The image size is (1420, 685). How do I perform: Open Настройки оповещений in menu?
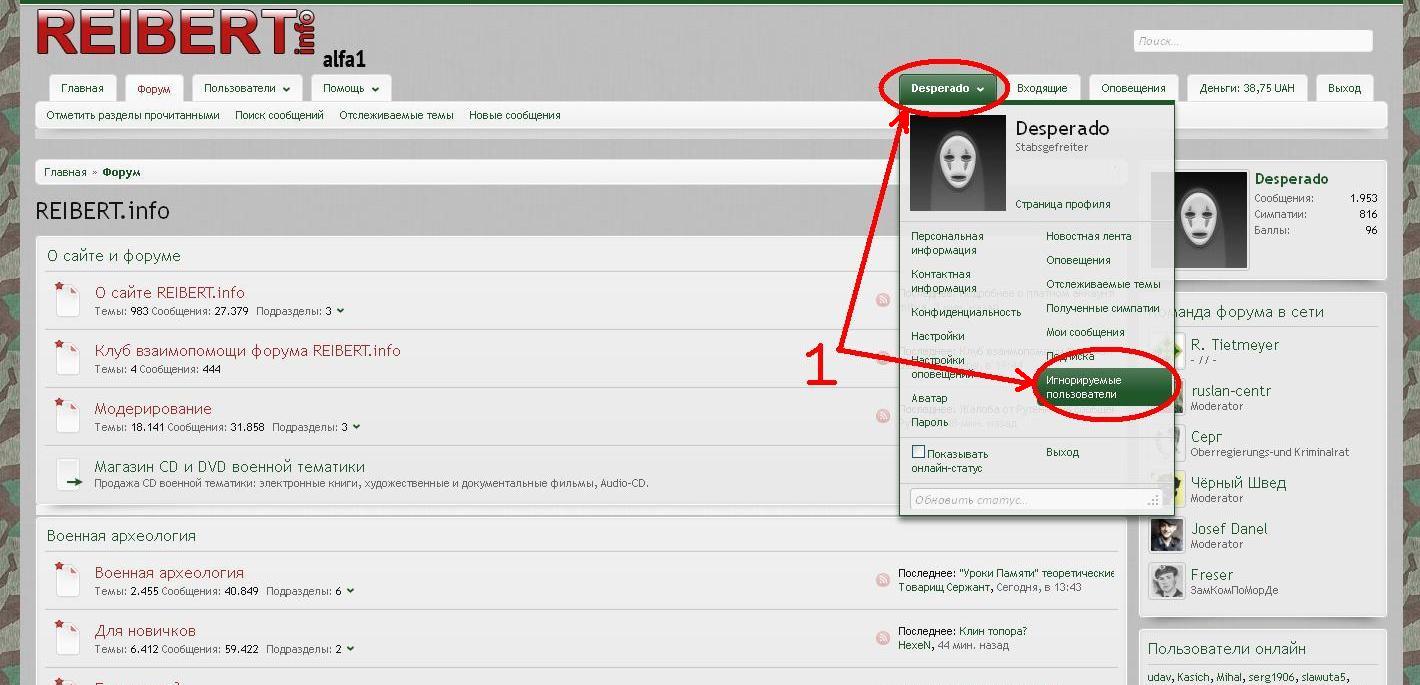coord(942,367)
